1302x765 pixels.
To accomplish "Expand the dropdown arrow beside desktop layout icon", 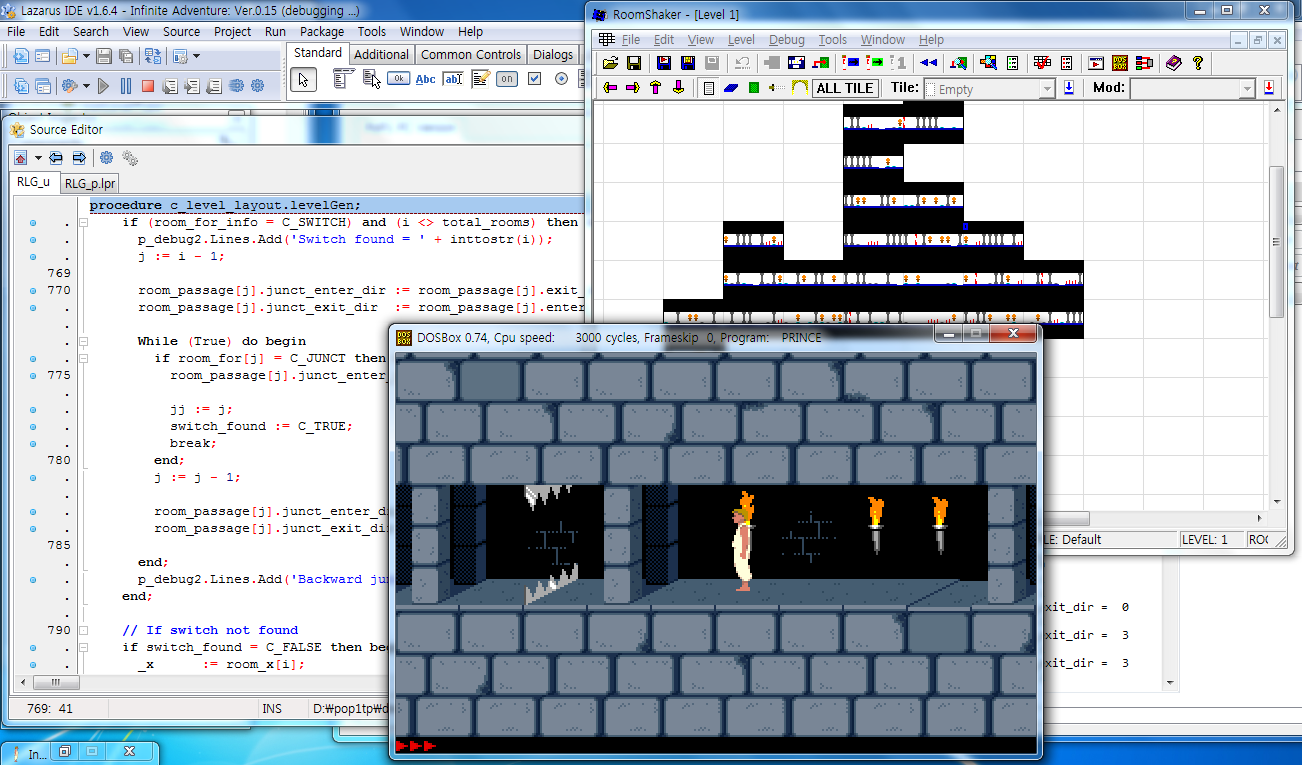I will coord(196,57).
